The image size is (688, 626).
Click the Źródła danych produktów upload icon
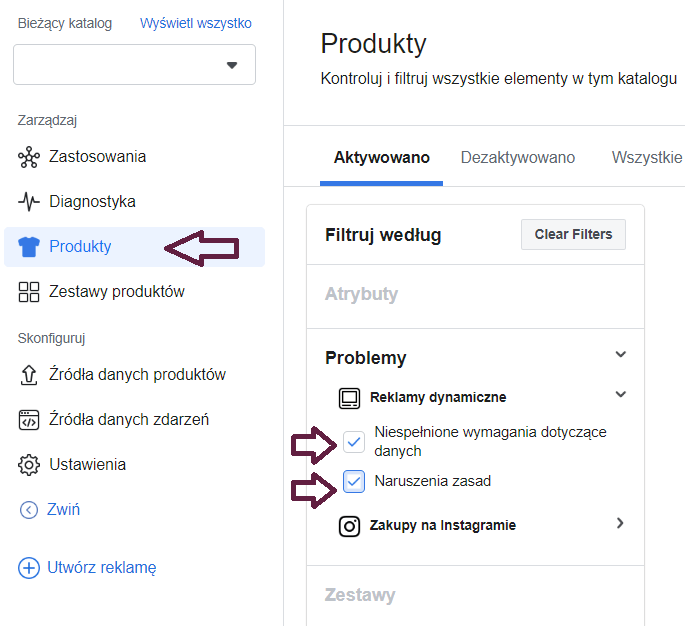click(x=29, y=375)
